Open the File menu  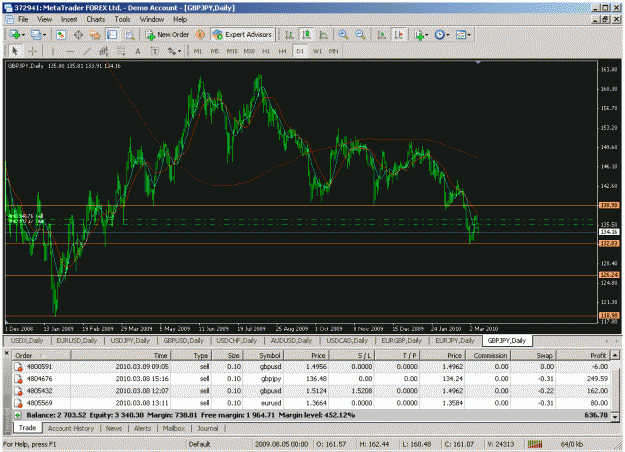click(23, 19)
